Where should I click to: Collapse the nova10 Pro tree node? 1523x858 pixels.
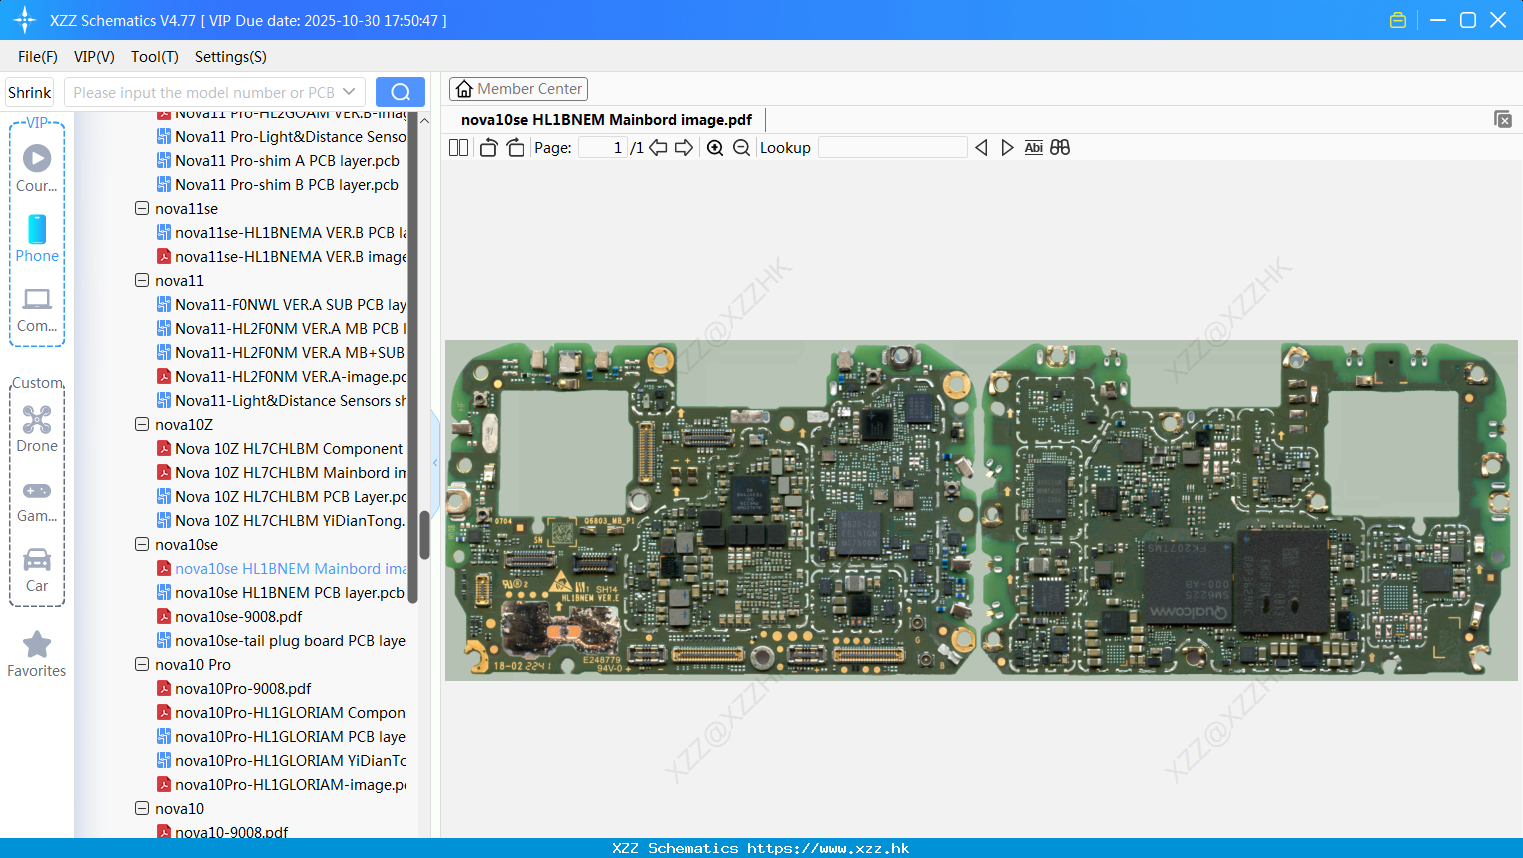[x=142, y=664]
